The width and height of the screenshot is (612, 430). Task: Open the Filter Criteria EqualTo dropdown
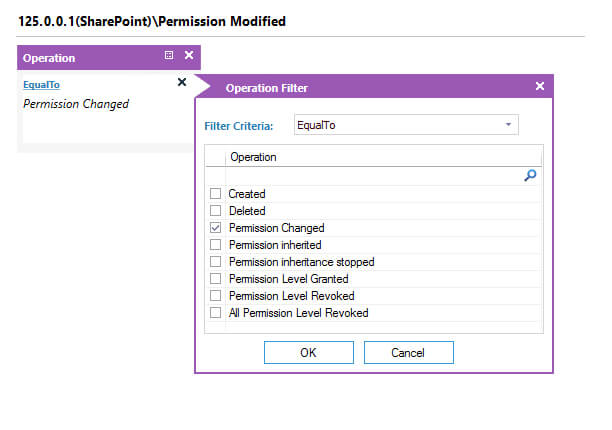point(406,125)
